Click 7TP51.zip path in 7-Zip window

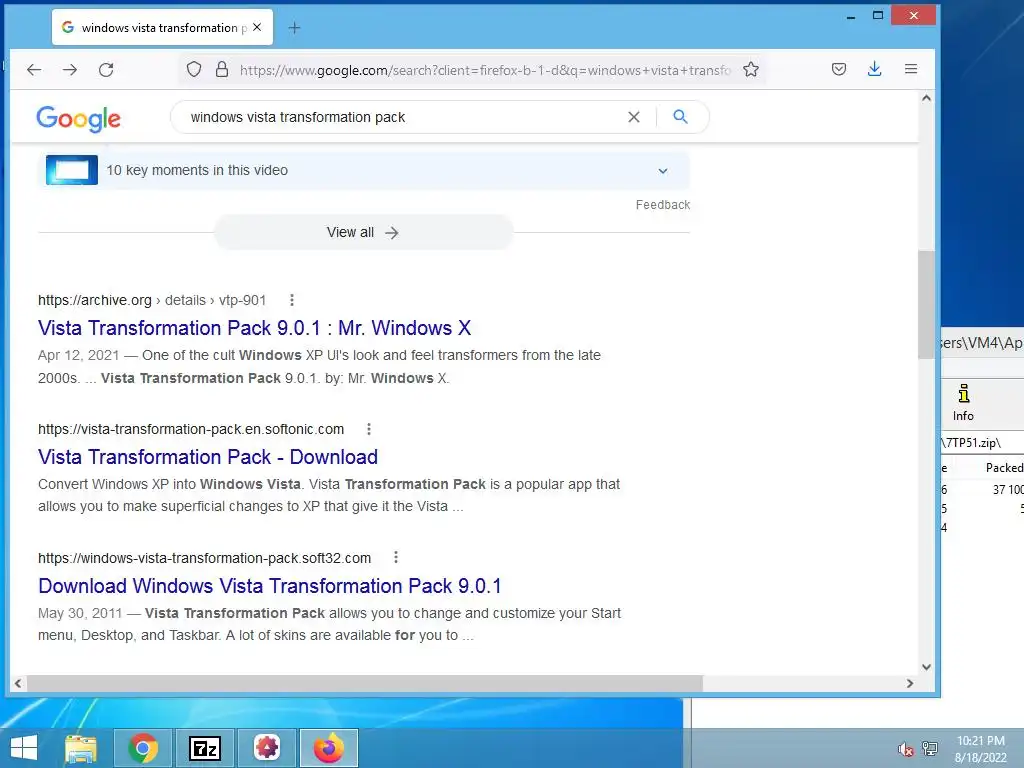tap(972, 443)
